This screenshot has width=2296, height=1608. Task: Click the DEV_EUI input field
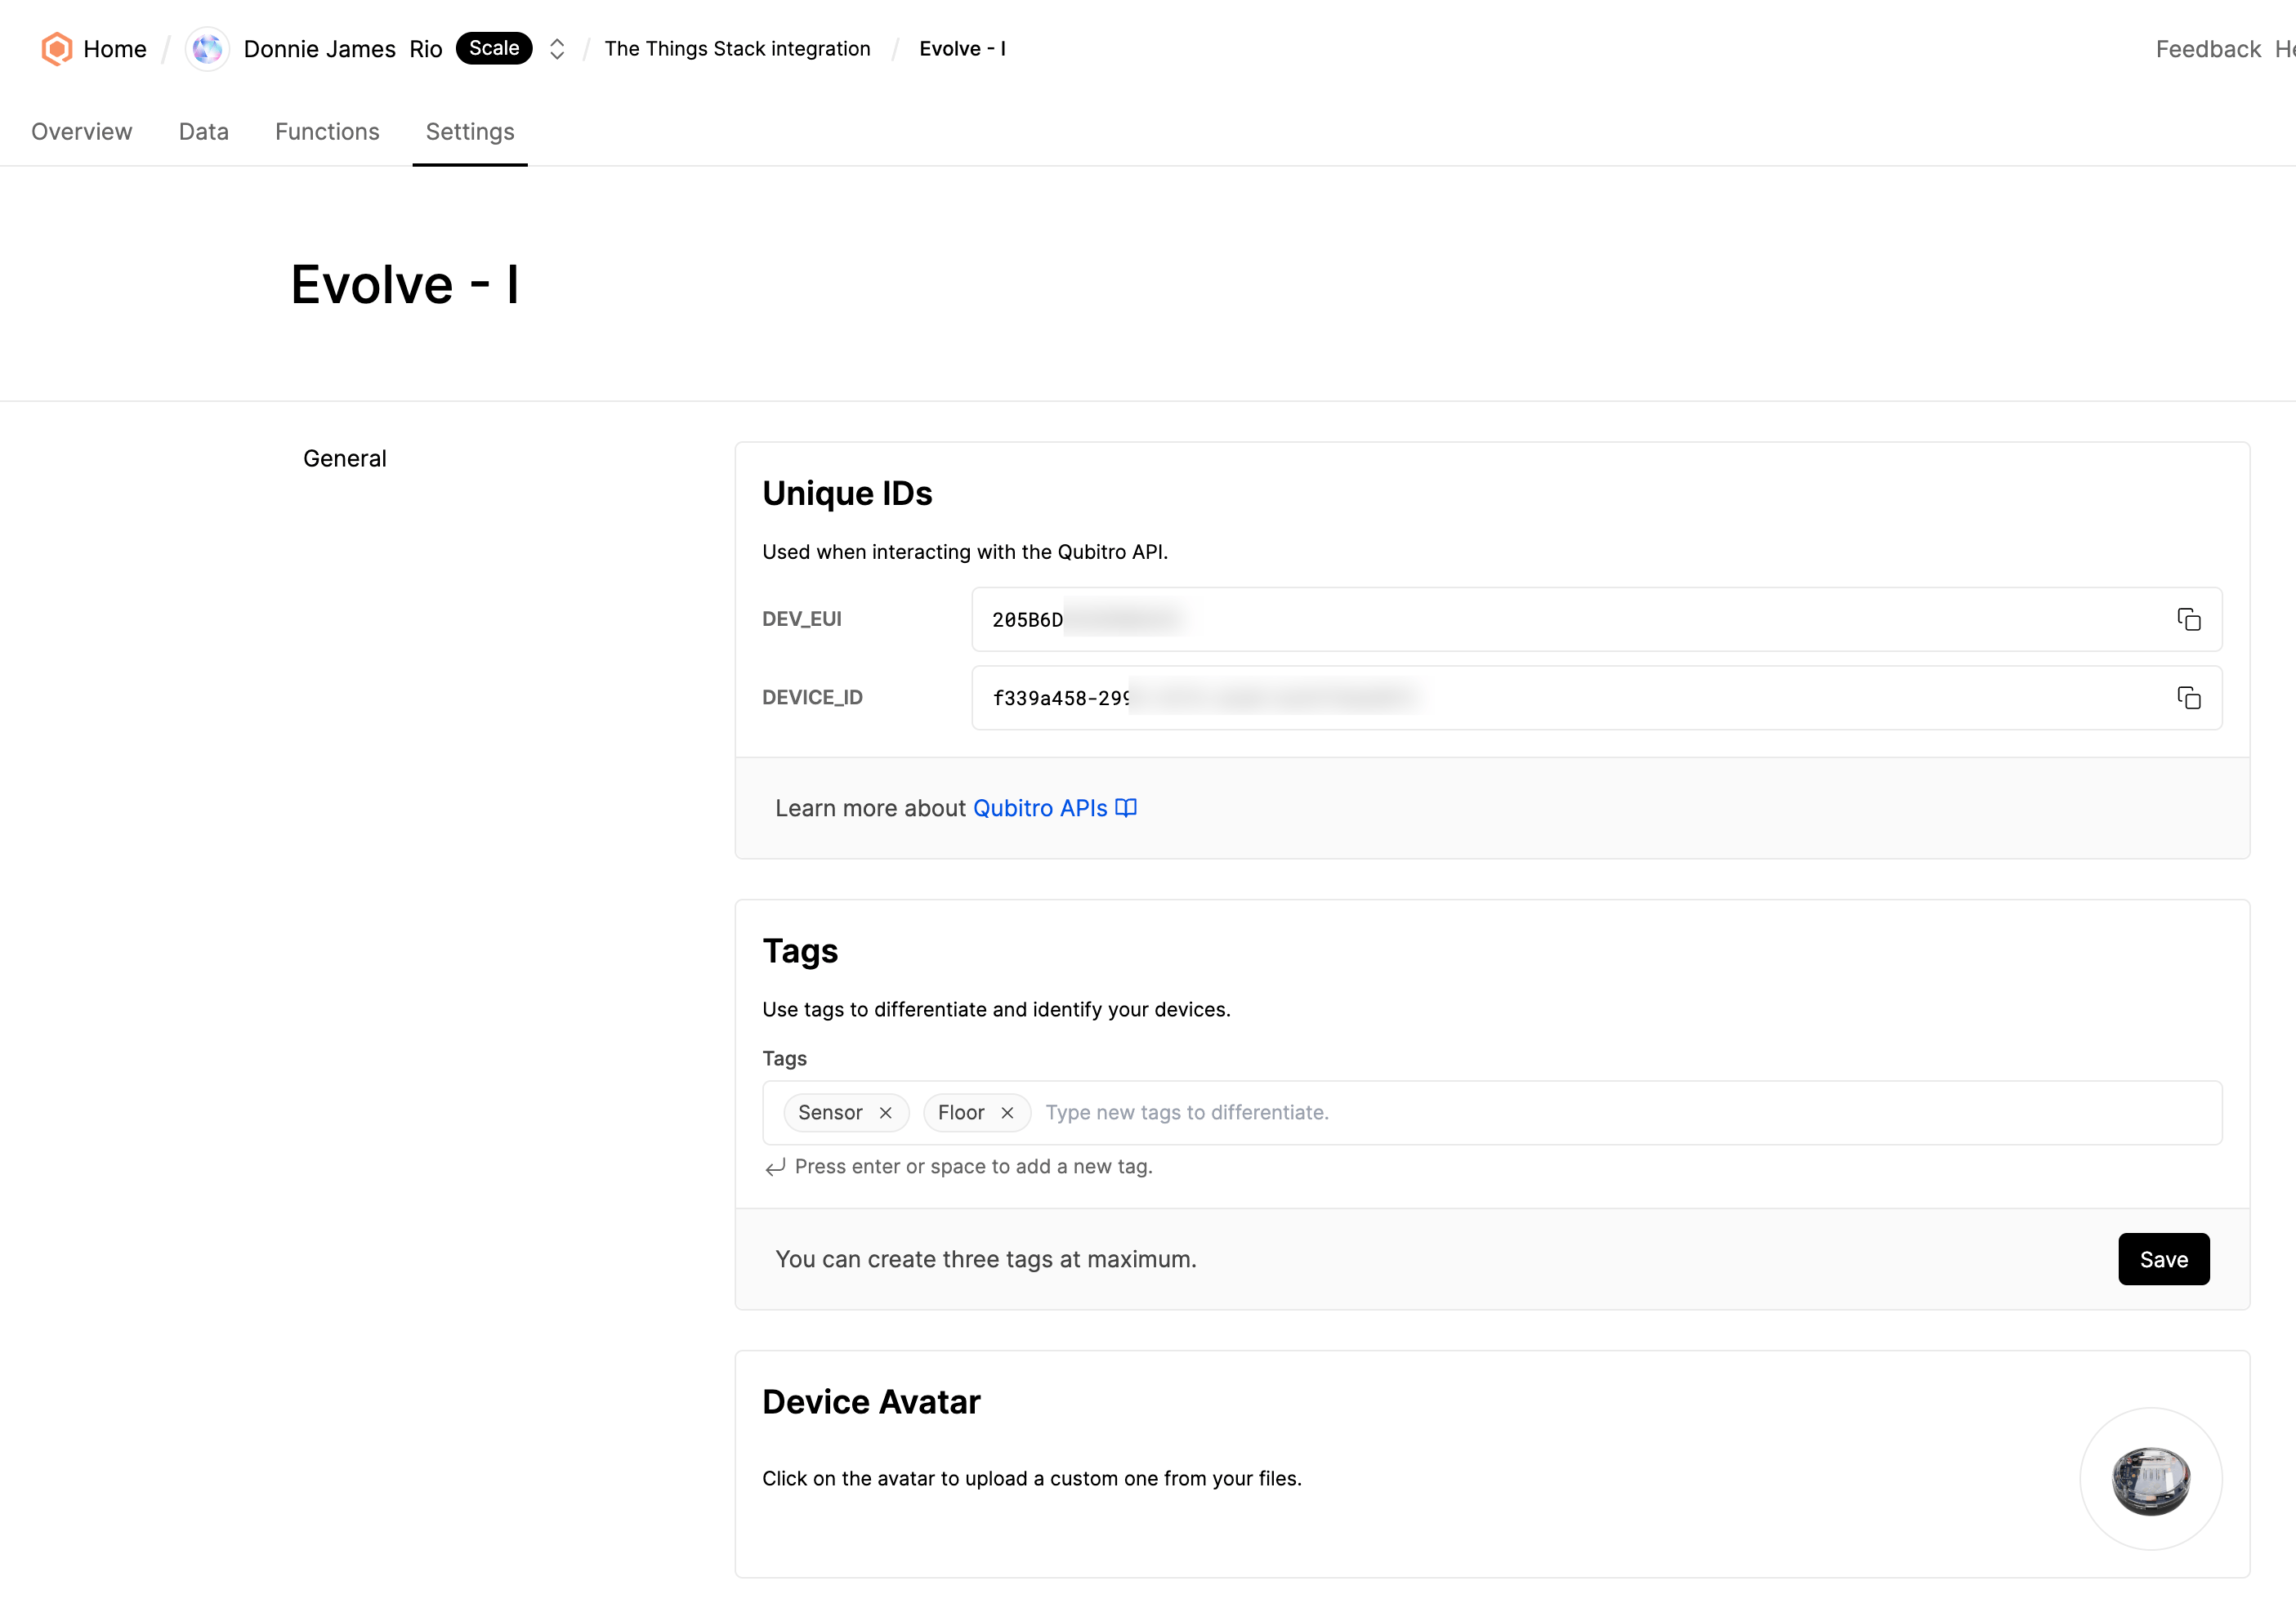(1570, 619)
